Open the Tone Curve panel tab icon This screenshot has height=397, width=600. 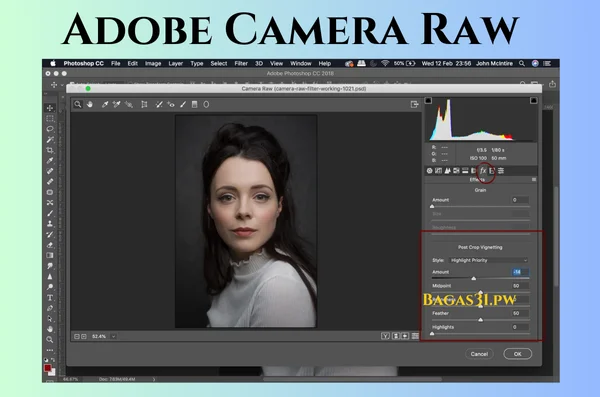[438, 171]
